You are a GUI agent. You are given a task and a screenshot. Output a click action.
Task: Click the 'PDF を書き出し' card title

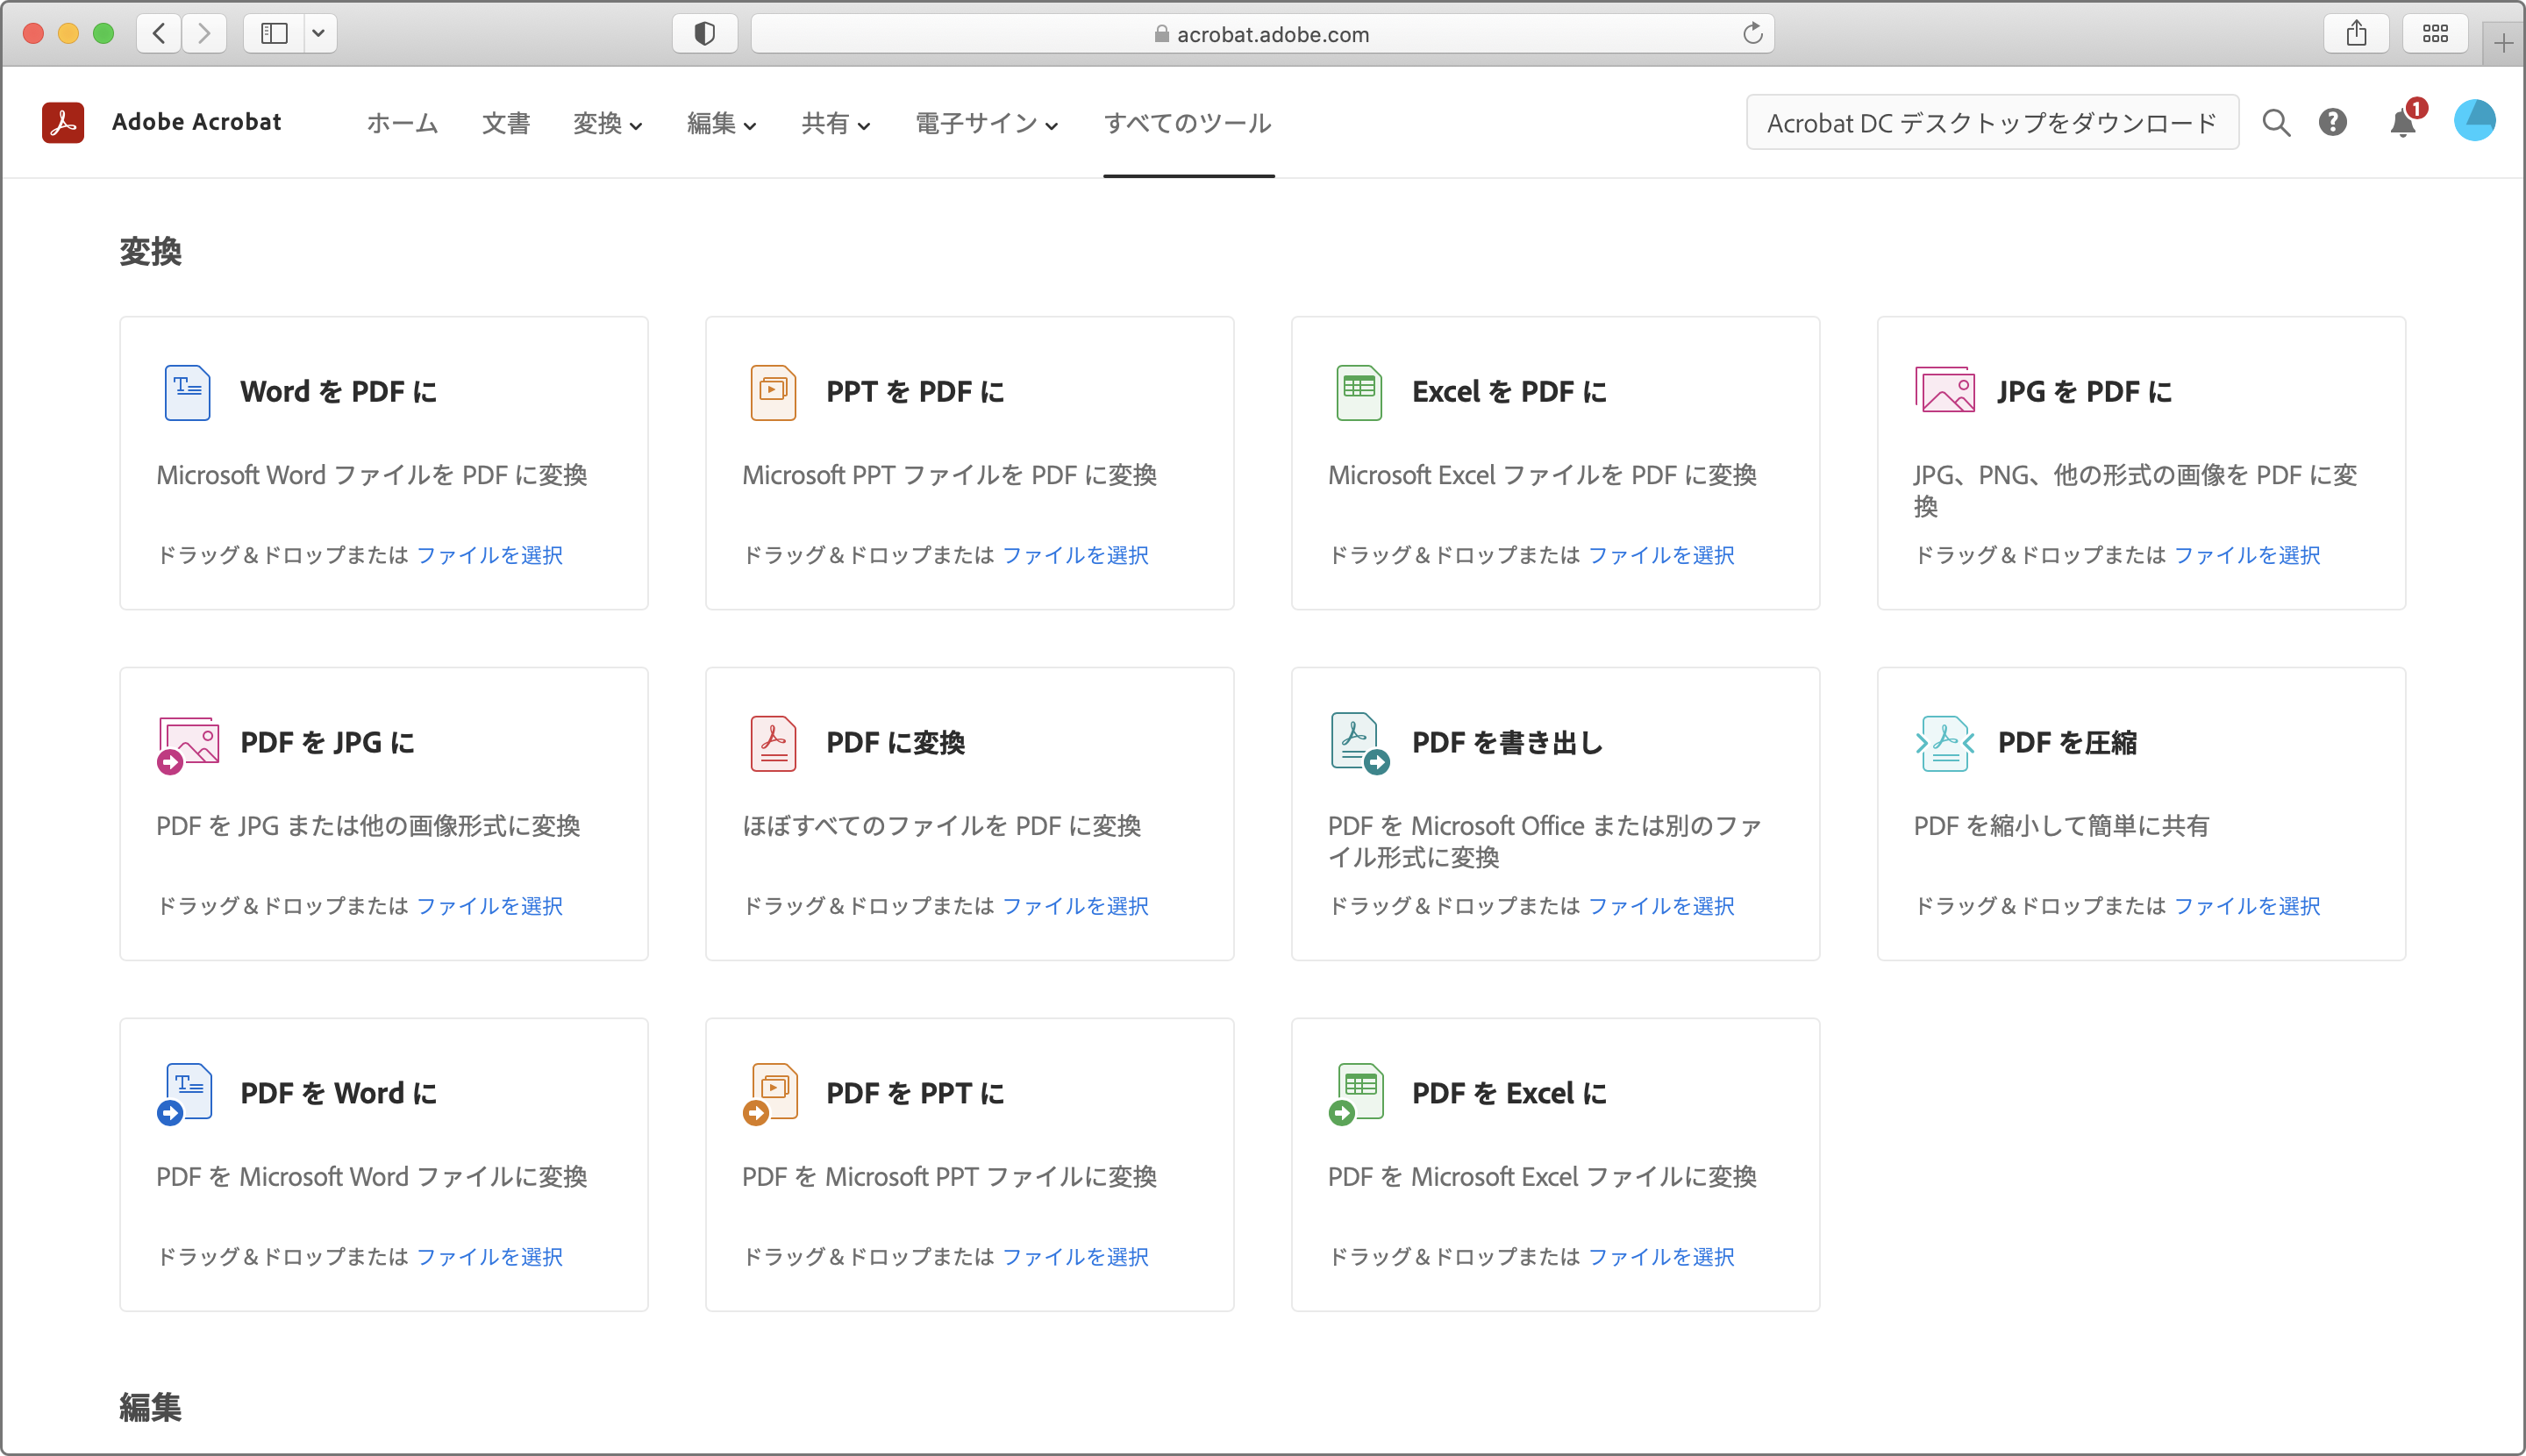[x=1508, y=743]
